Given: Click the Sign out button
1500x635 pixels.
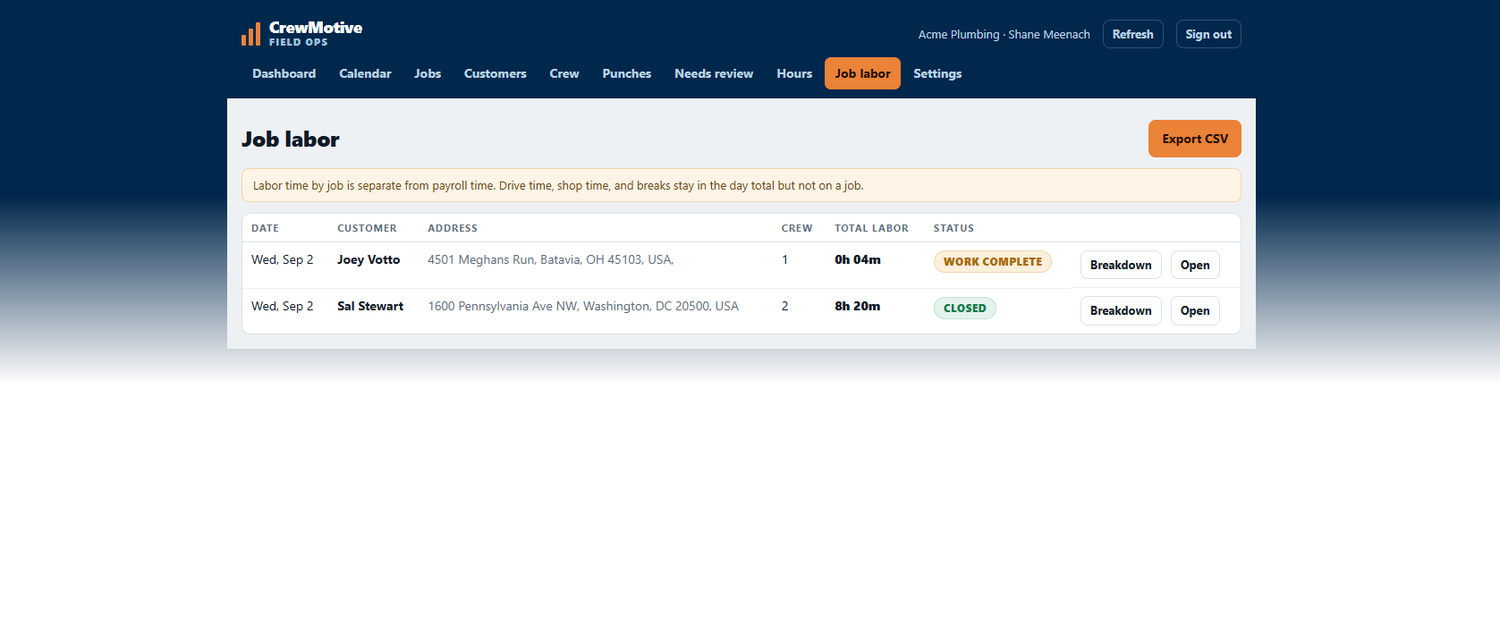Looking at the screenshot, I should tap(1209, 34).
